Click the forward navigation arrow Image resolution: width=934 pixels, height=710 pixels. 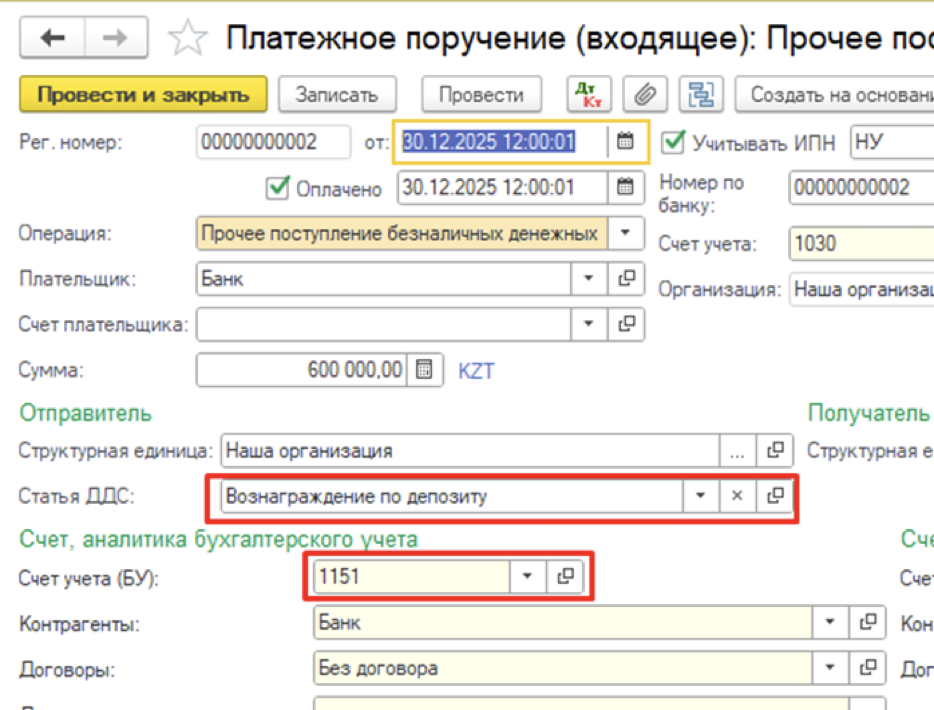[115, 39]
